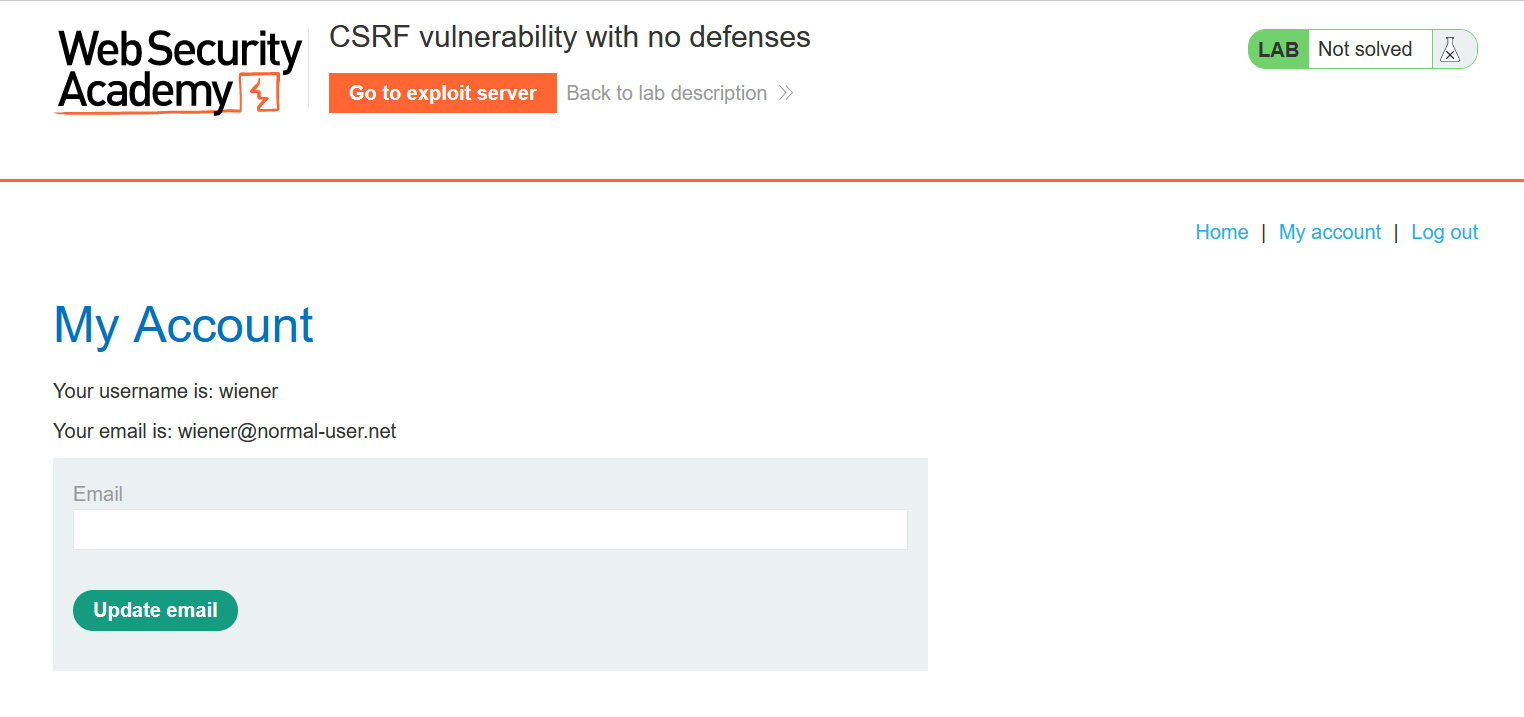Screen dimensions: 1524x717
Task: Click the Not solved status label
Action: (1365, 50)
